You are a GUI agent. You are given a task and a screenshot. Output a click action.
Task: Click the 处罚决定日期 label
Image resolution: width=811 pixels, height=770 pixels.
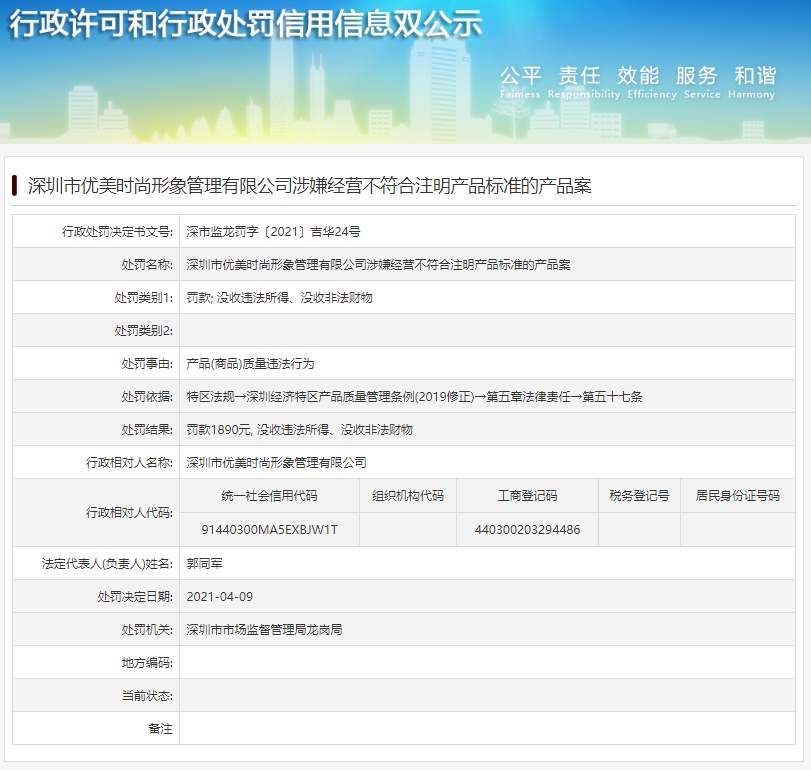coord(135,596)
